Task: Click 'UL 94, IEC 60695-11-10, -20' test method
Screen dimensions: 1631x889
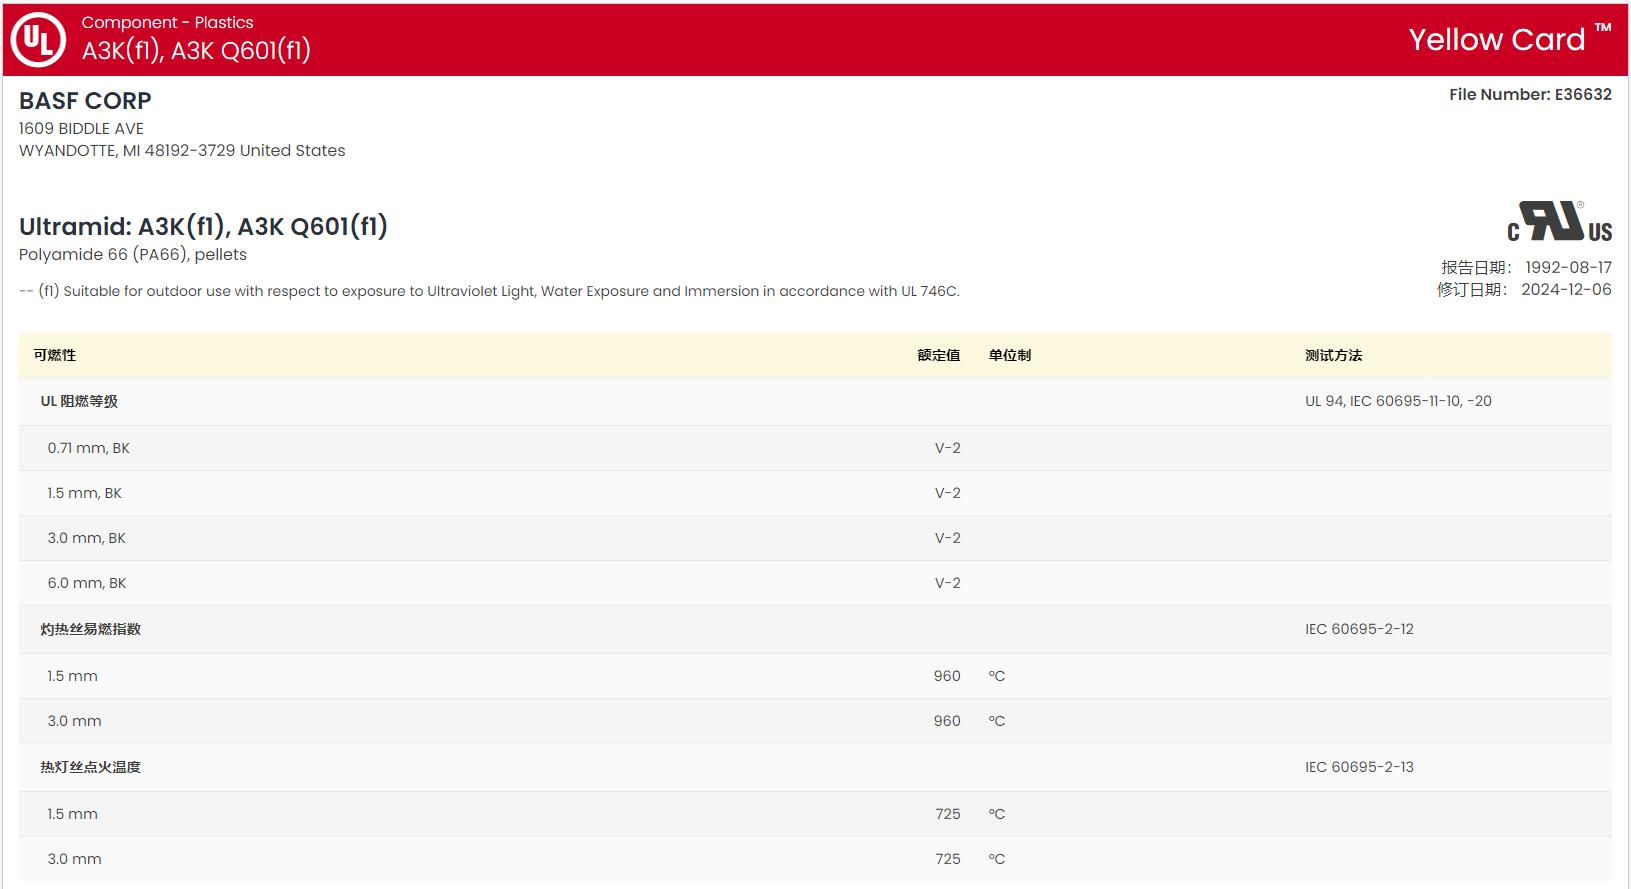Action: [1398, 401]
